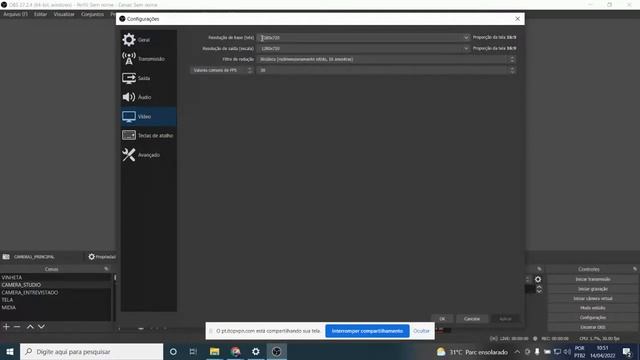Open Cortana circle on taskbar
The width and height of the screenshot is (640, 360).
coord(173,352)
